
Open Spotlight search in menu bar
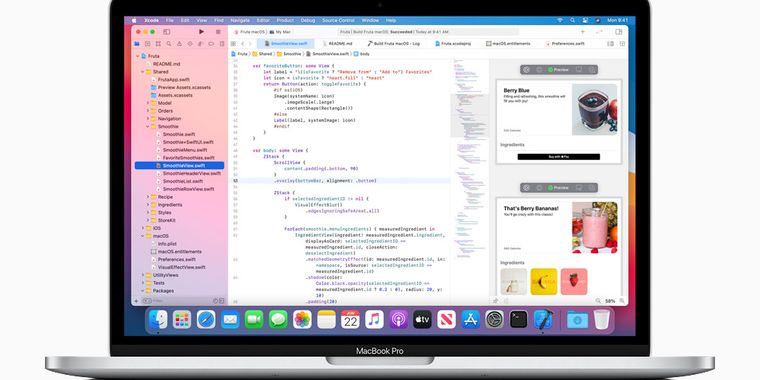pos(572,20)
